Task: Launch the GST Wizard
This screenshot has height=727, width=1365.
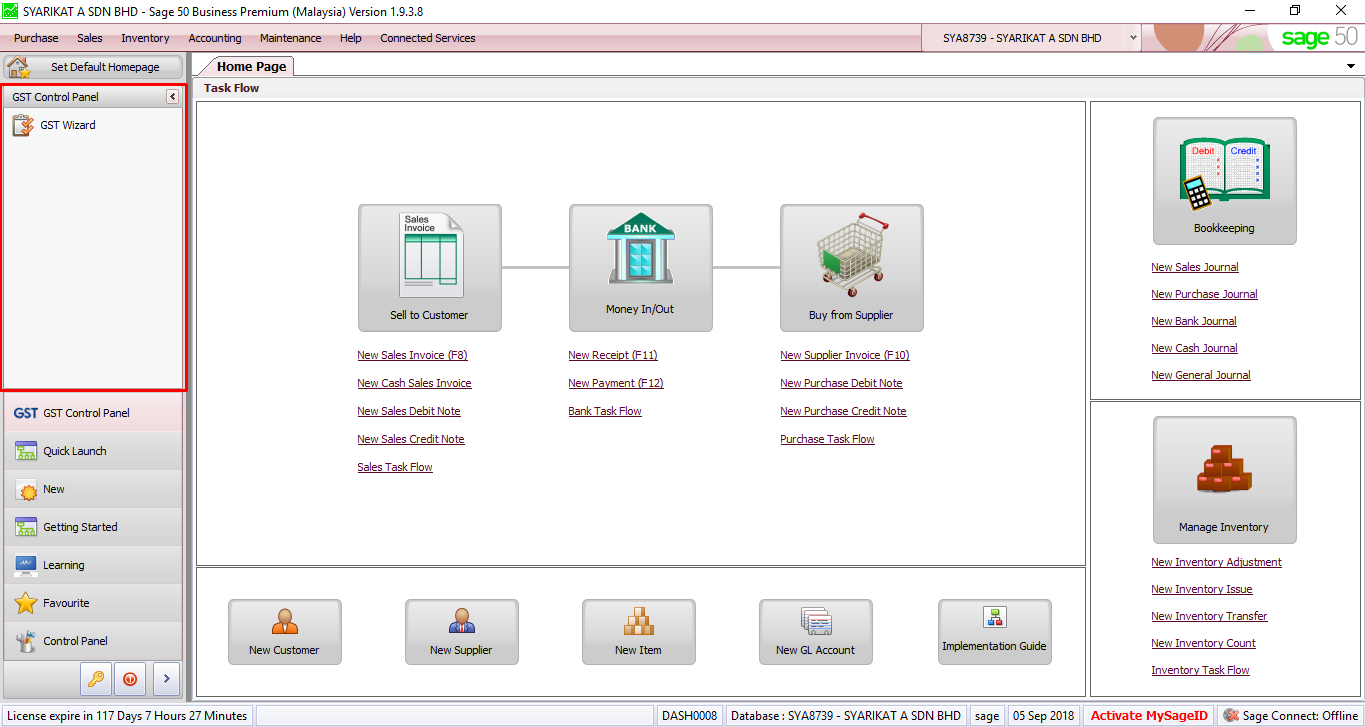Action: pyautogui.click(x=55, y=125)
